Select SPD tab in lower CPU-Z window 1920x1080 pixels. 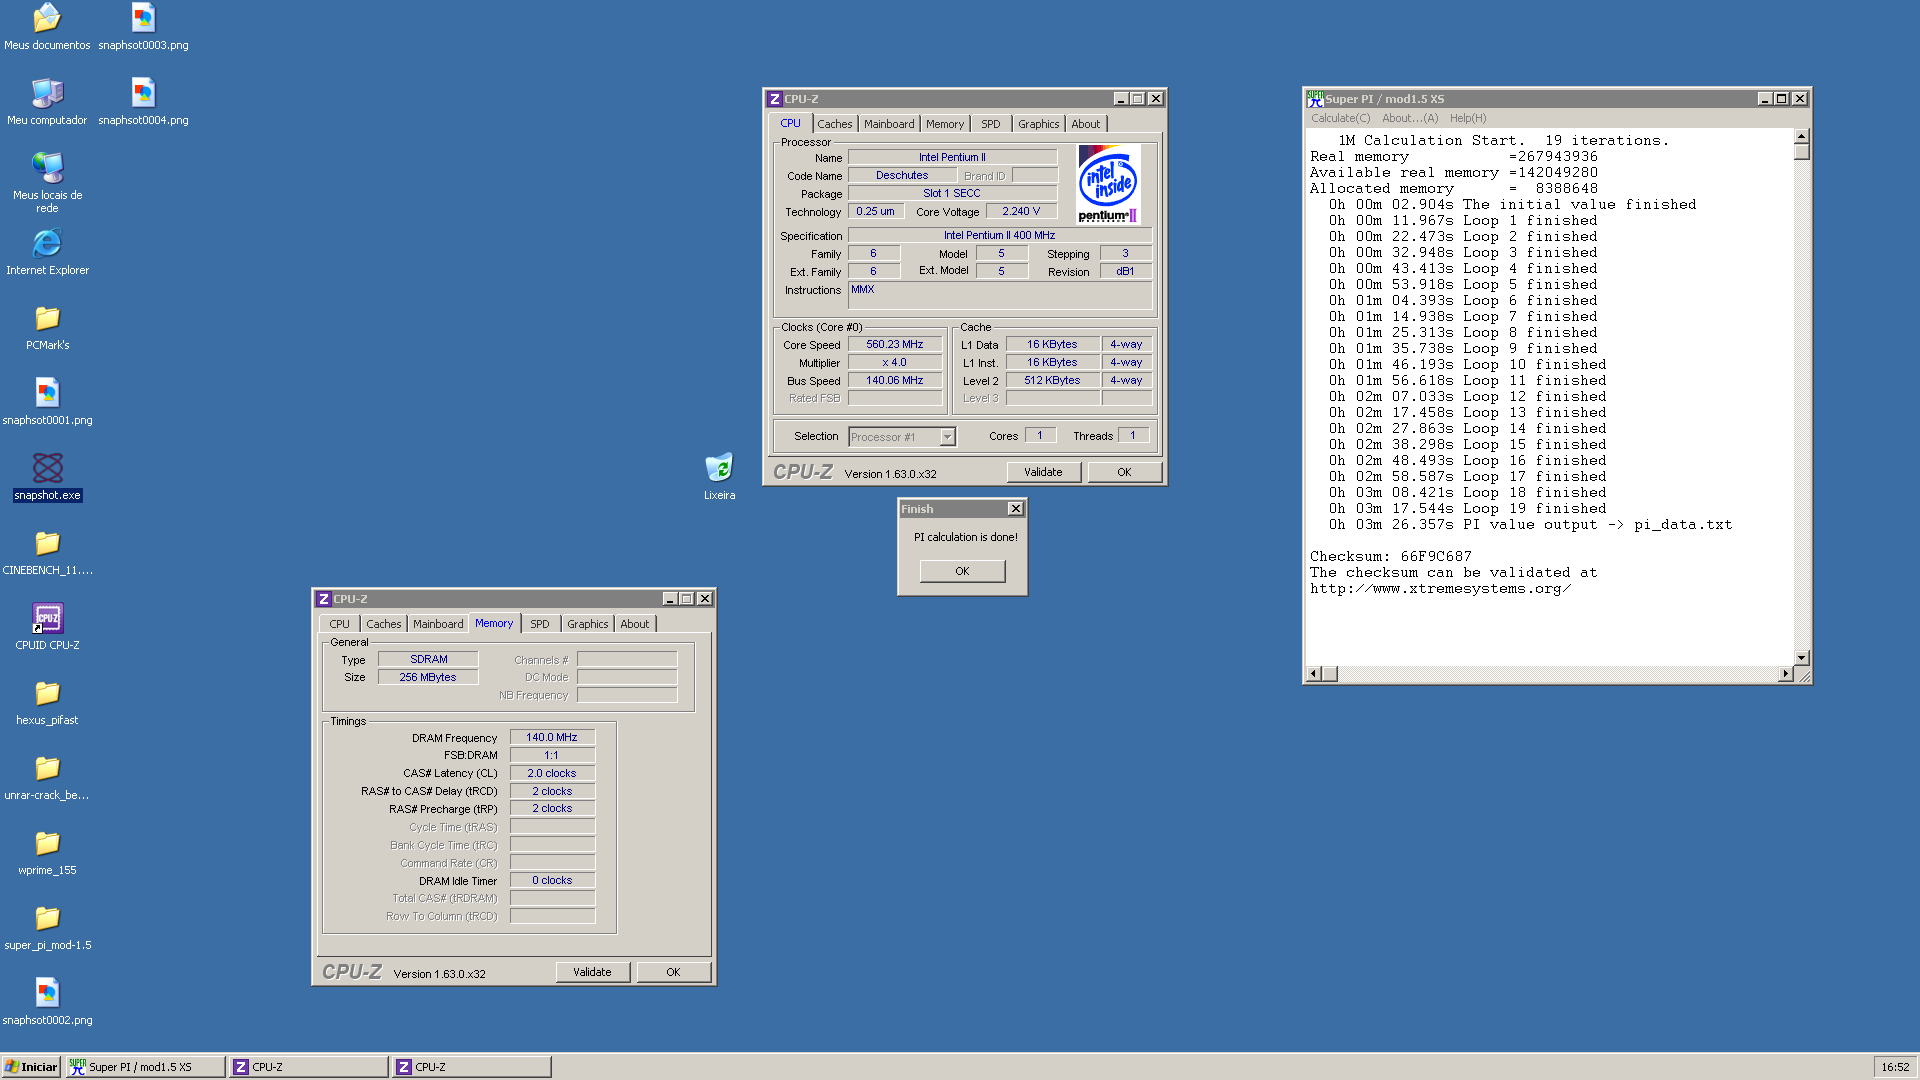pyautogui.click(x=540, y=624)
